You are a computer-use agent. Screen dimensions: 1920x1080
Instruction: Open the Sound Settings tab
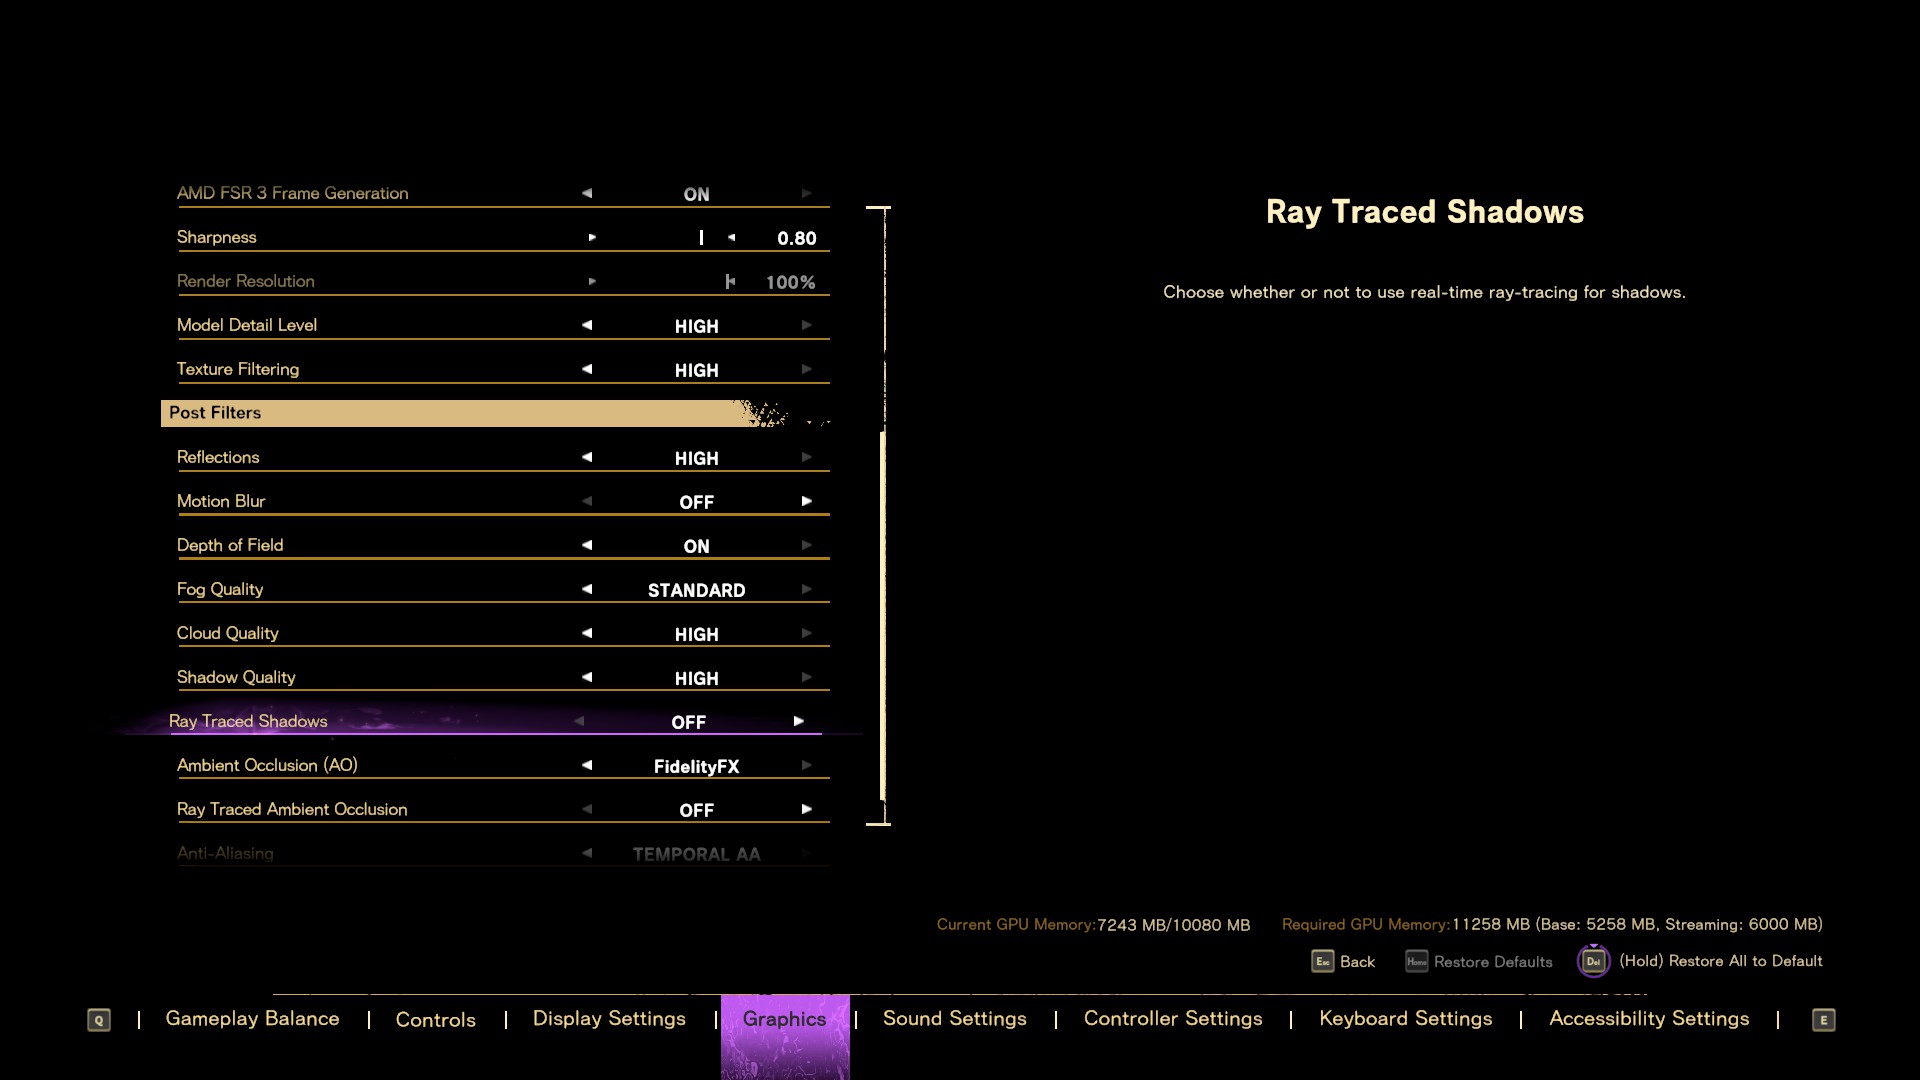(954, 1019)
